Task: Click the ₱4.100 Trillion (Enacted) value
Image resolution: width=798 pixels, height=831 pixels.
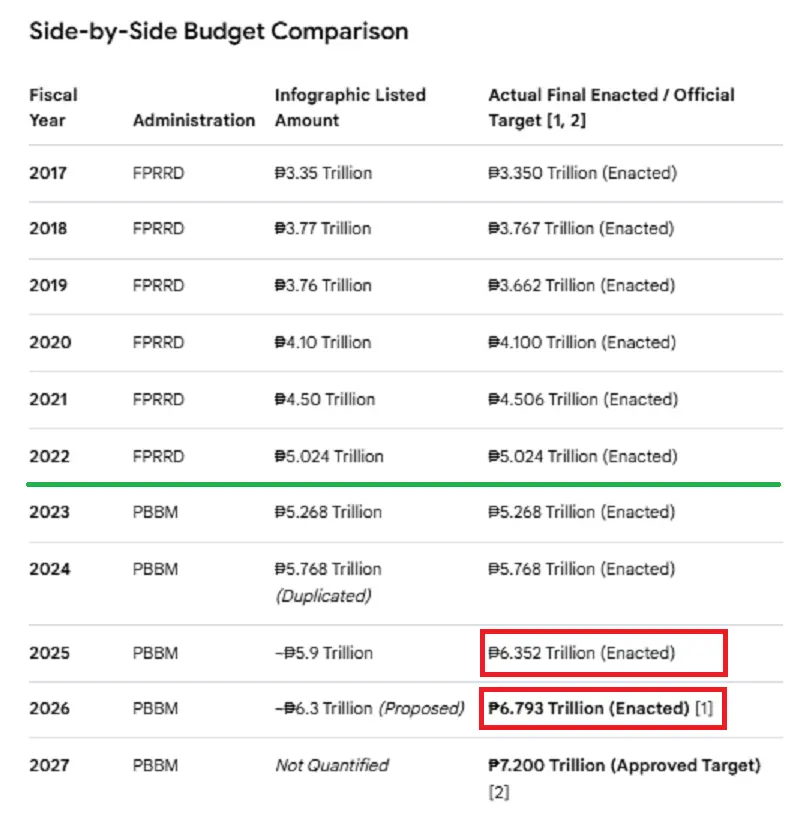Action: (582, 342)
